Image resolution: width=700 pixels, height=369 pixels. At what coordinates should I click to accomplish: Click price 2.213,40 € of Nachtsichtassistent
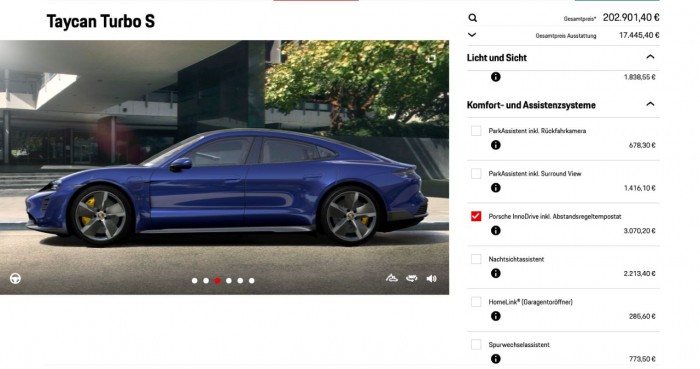(639, 274)
